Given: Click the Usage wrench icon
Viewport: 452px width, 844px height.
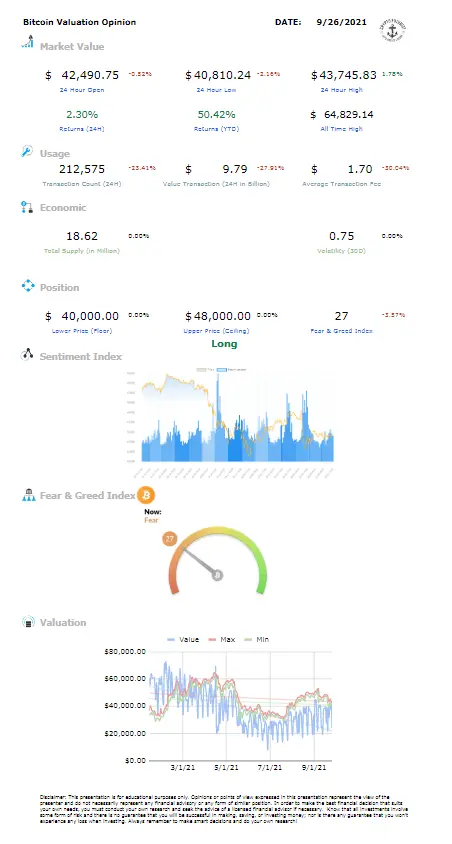Looking at the screenshot, I should tap(27, 151).
